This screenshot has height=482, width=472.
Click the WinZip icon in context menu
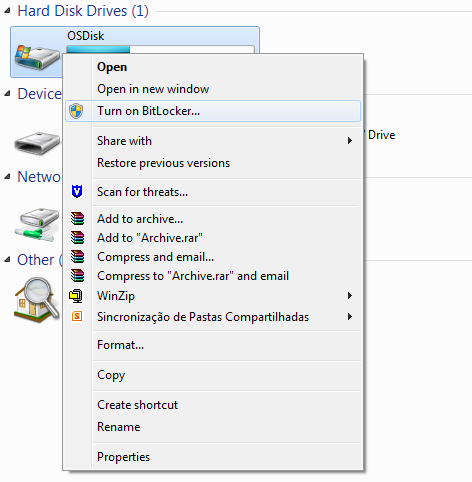click(76, 296)
